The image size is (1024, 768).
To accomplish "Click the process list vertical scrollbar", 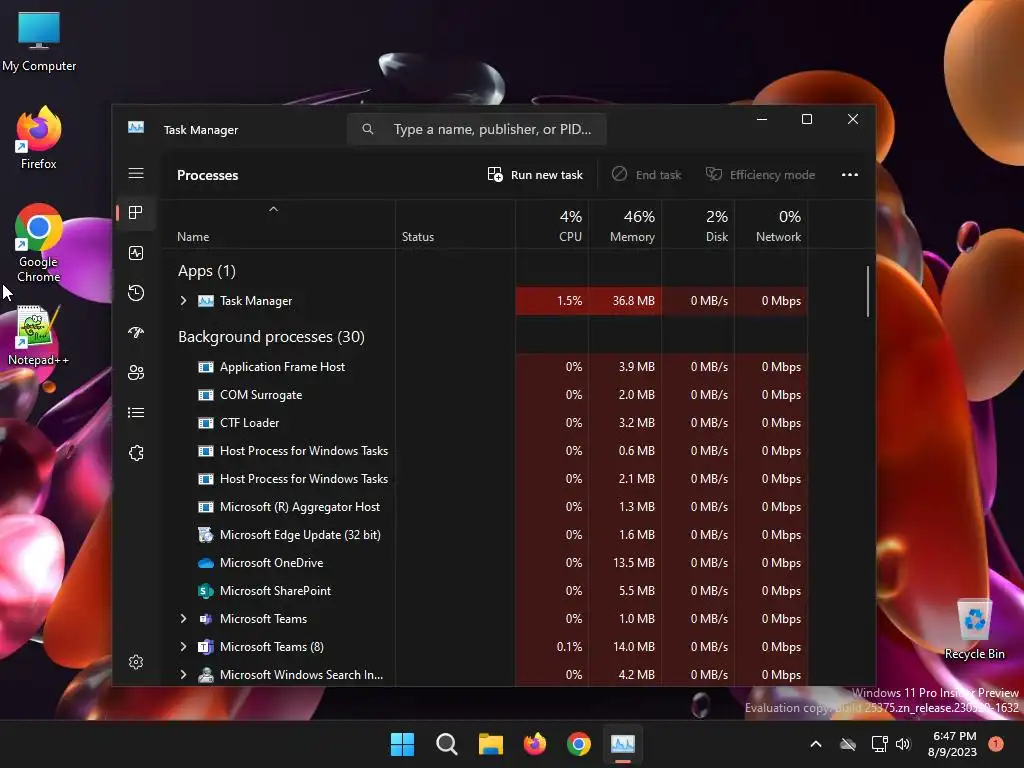I will tap(868, 291).
